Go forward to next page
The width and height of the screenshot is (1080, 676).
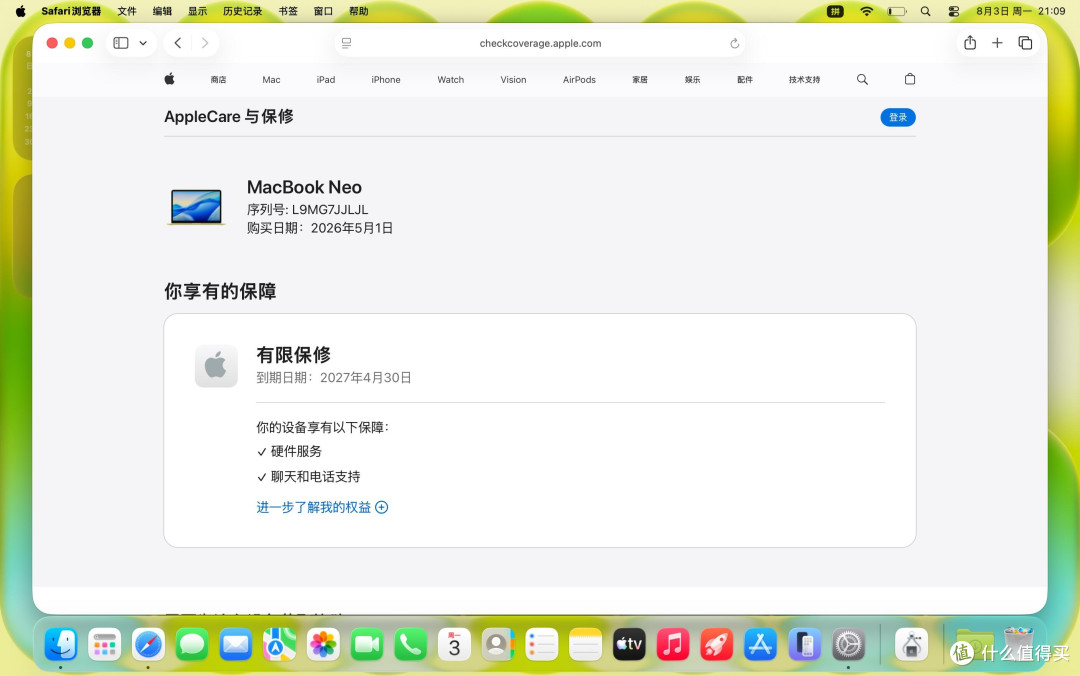(205, 43)
